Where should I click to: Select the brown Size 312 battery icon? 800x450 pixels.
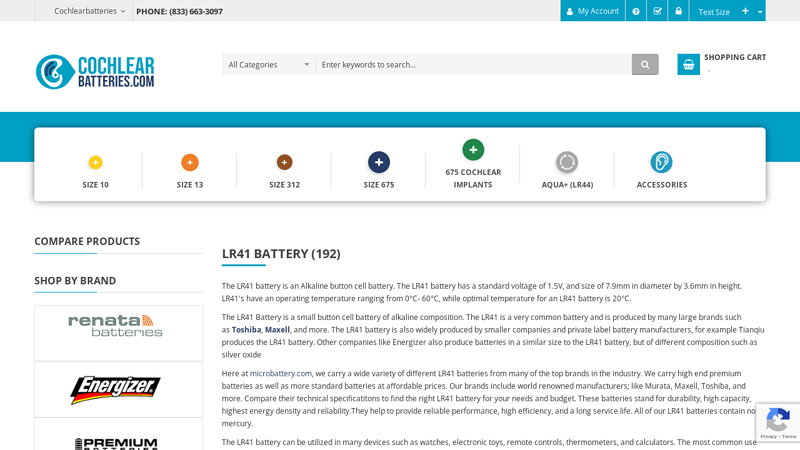click(284, 162)
